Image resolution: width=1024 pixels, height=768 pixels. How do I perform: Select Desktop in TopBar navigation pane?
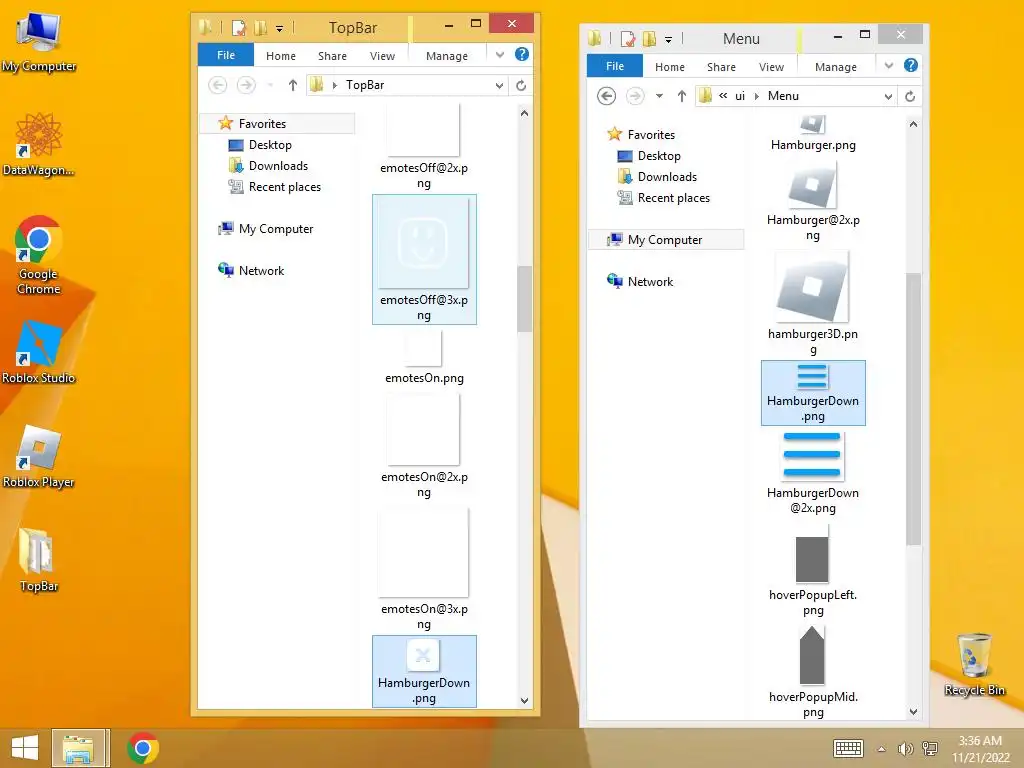[260, 145]
